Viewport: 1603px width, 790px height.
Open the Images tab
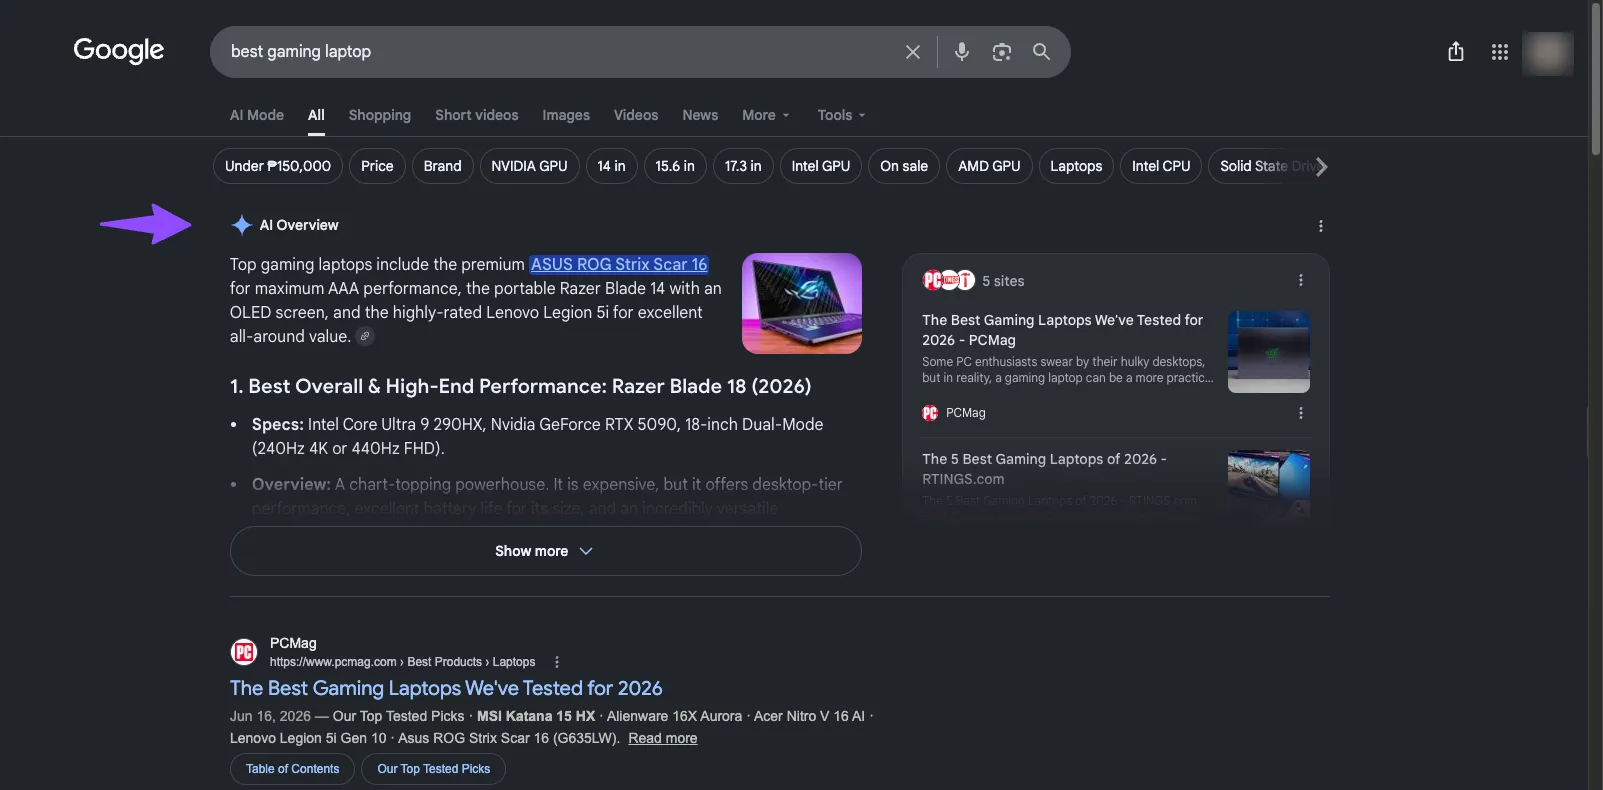[566, 115]
